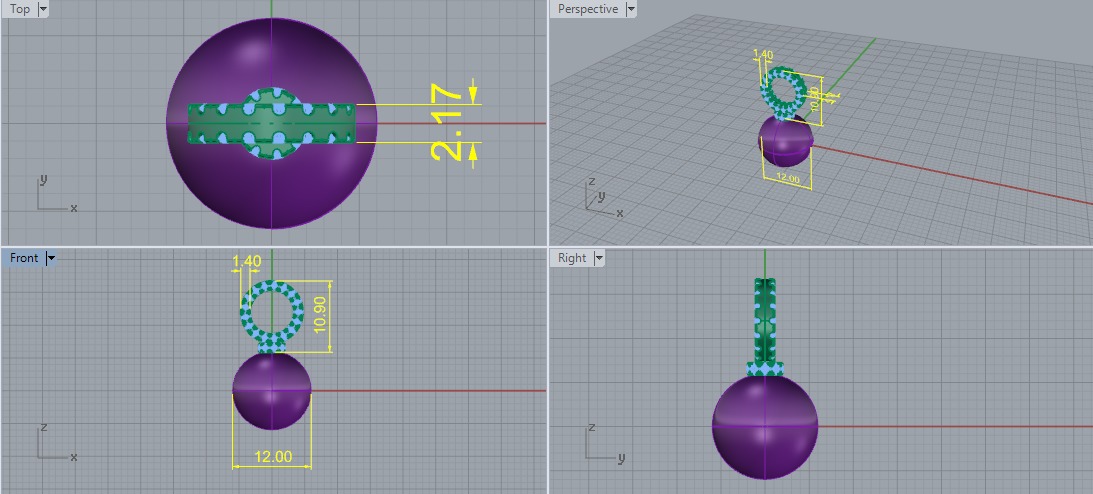Screen dimensions: 1093x494
Task: Select the 1.40 dimension in Front view
Action: [x=246, y=261]
